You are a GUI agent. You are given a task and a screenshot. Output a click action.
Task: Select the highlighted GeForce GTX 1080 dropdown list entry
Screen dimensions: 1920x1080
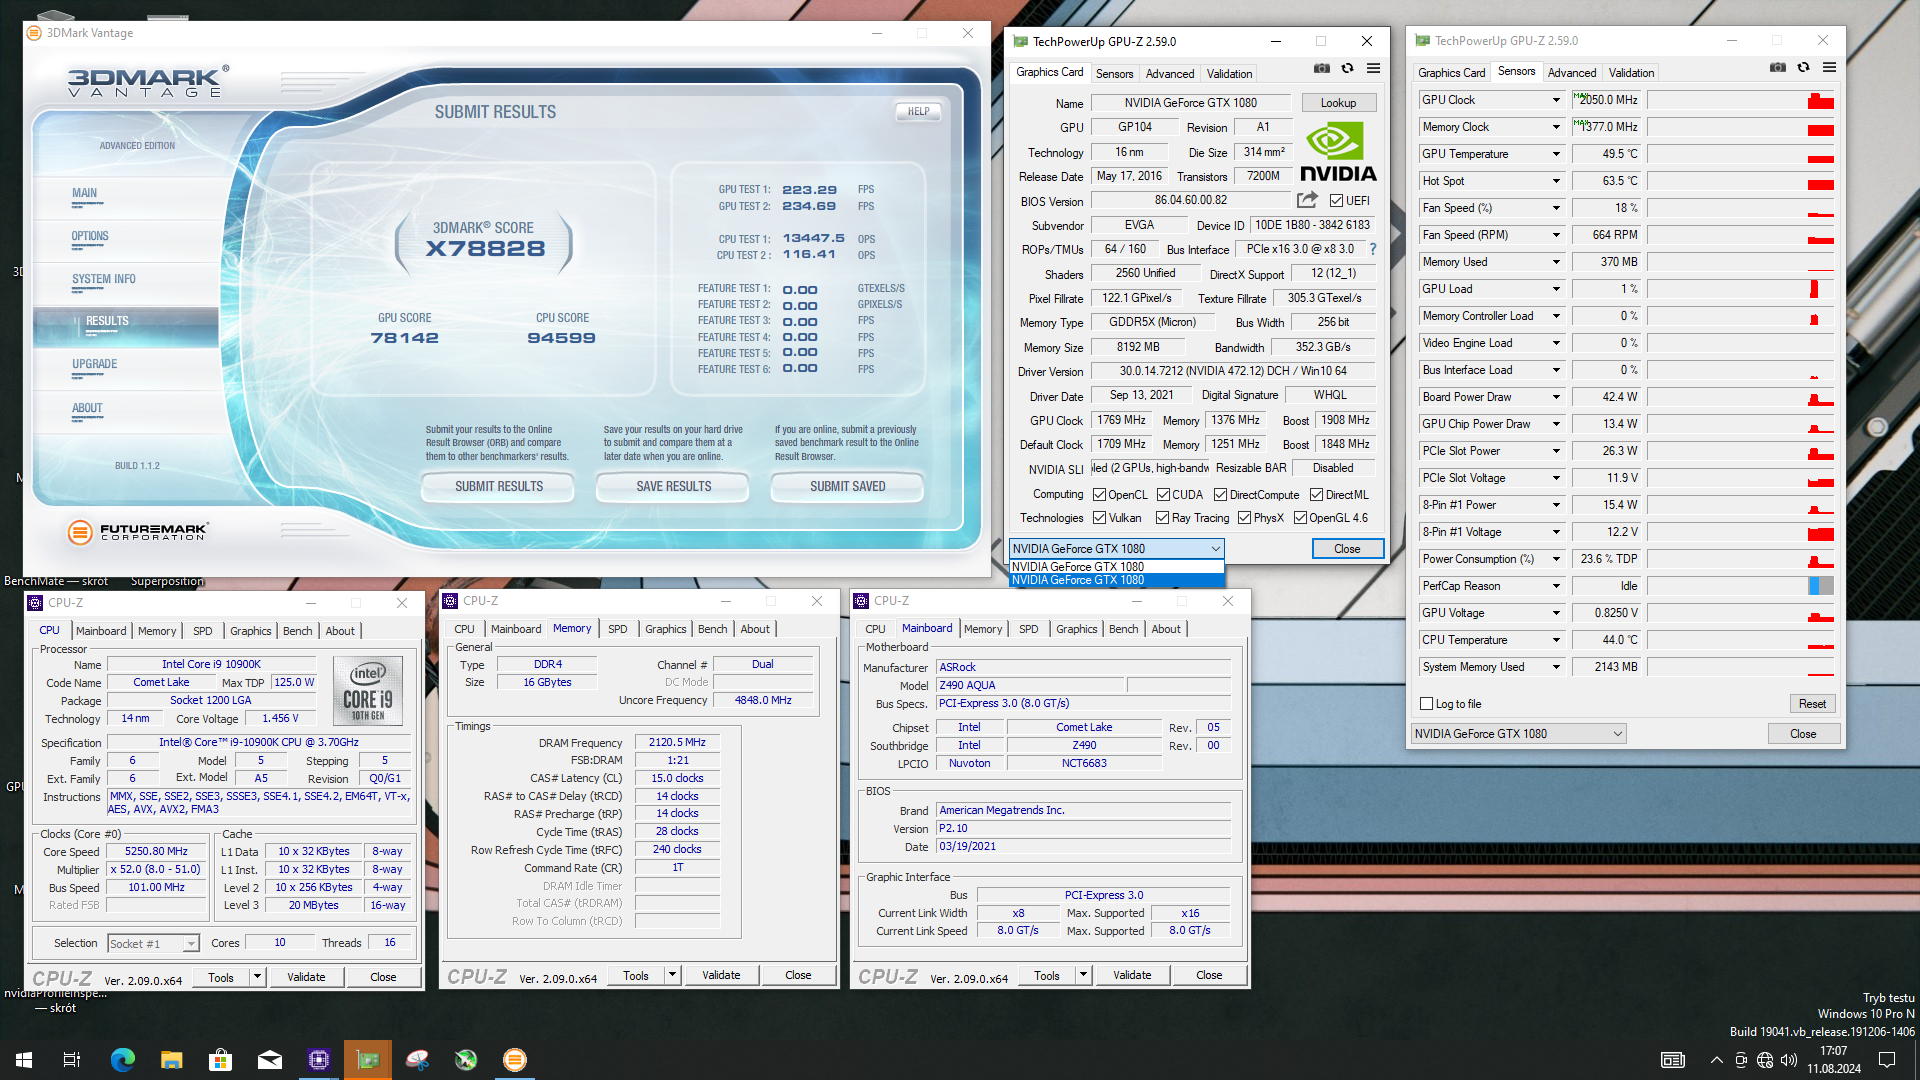pos(1116,580)
